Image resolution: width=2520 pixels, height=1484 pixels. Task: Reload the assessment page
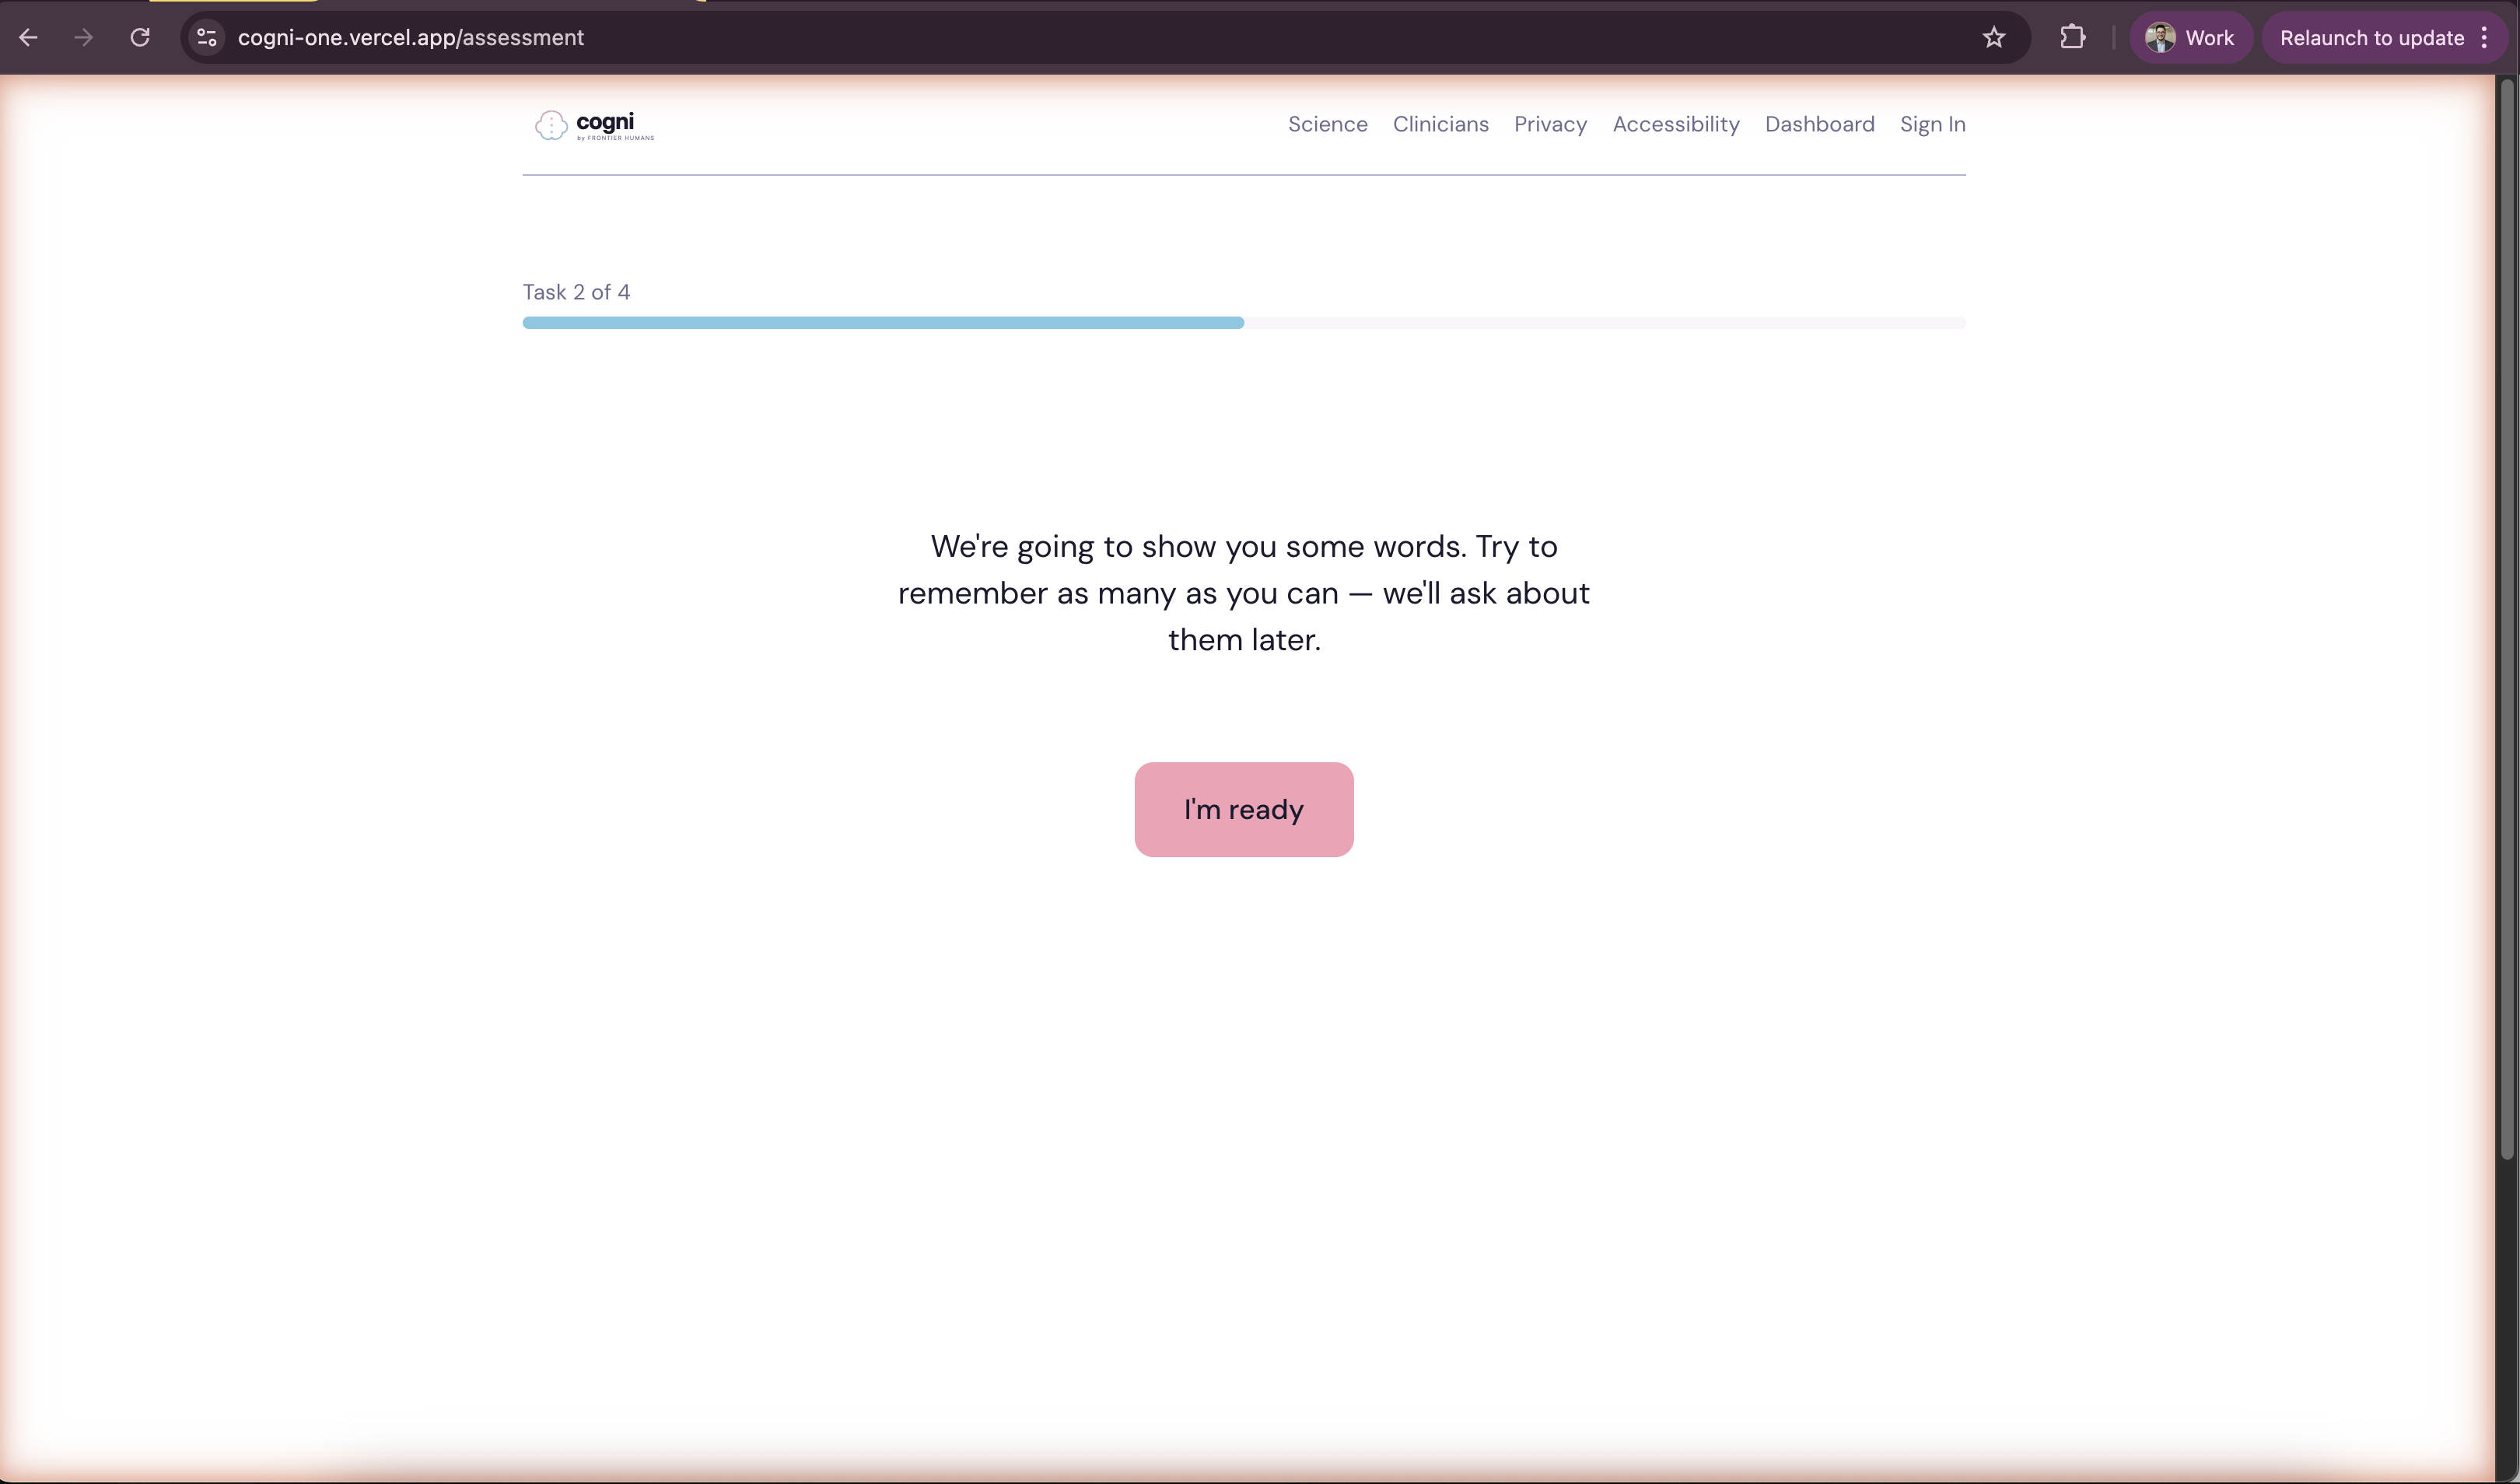click(x=140, y=37)
